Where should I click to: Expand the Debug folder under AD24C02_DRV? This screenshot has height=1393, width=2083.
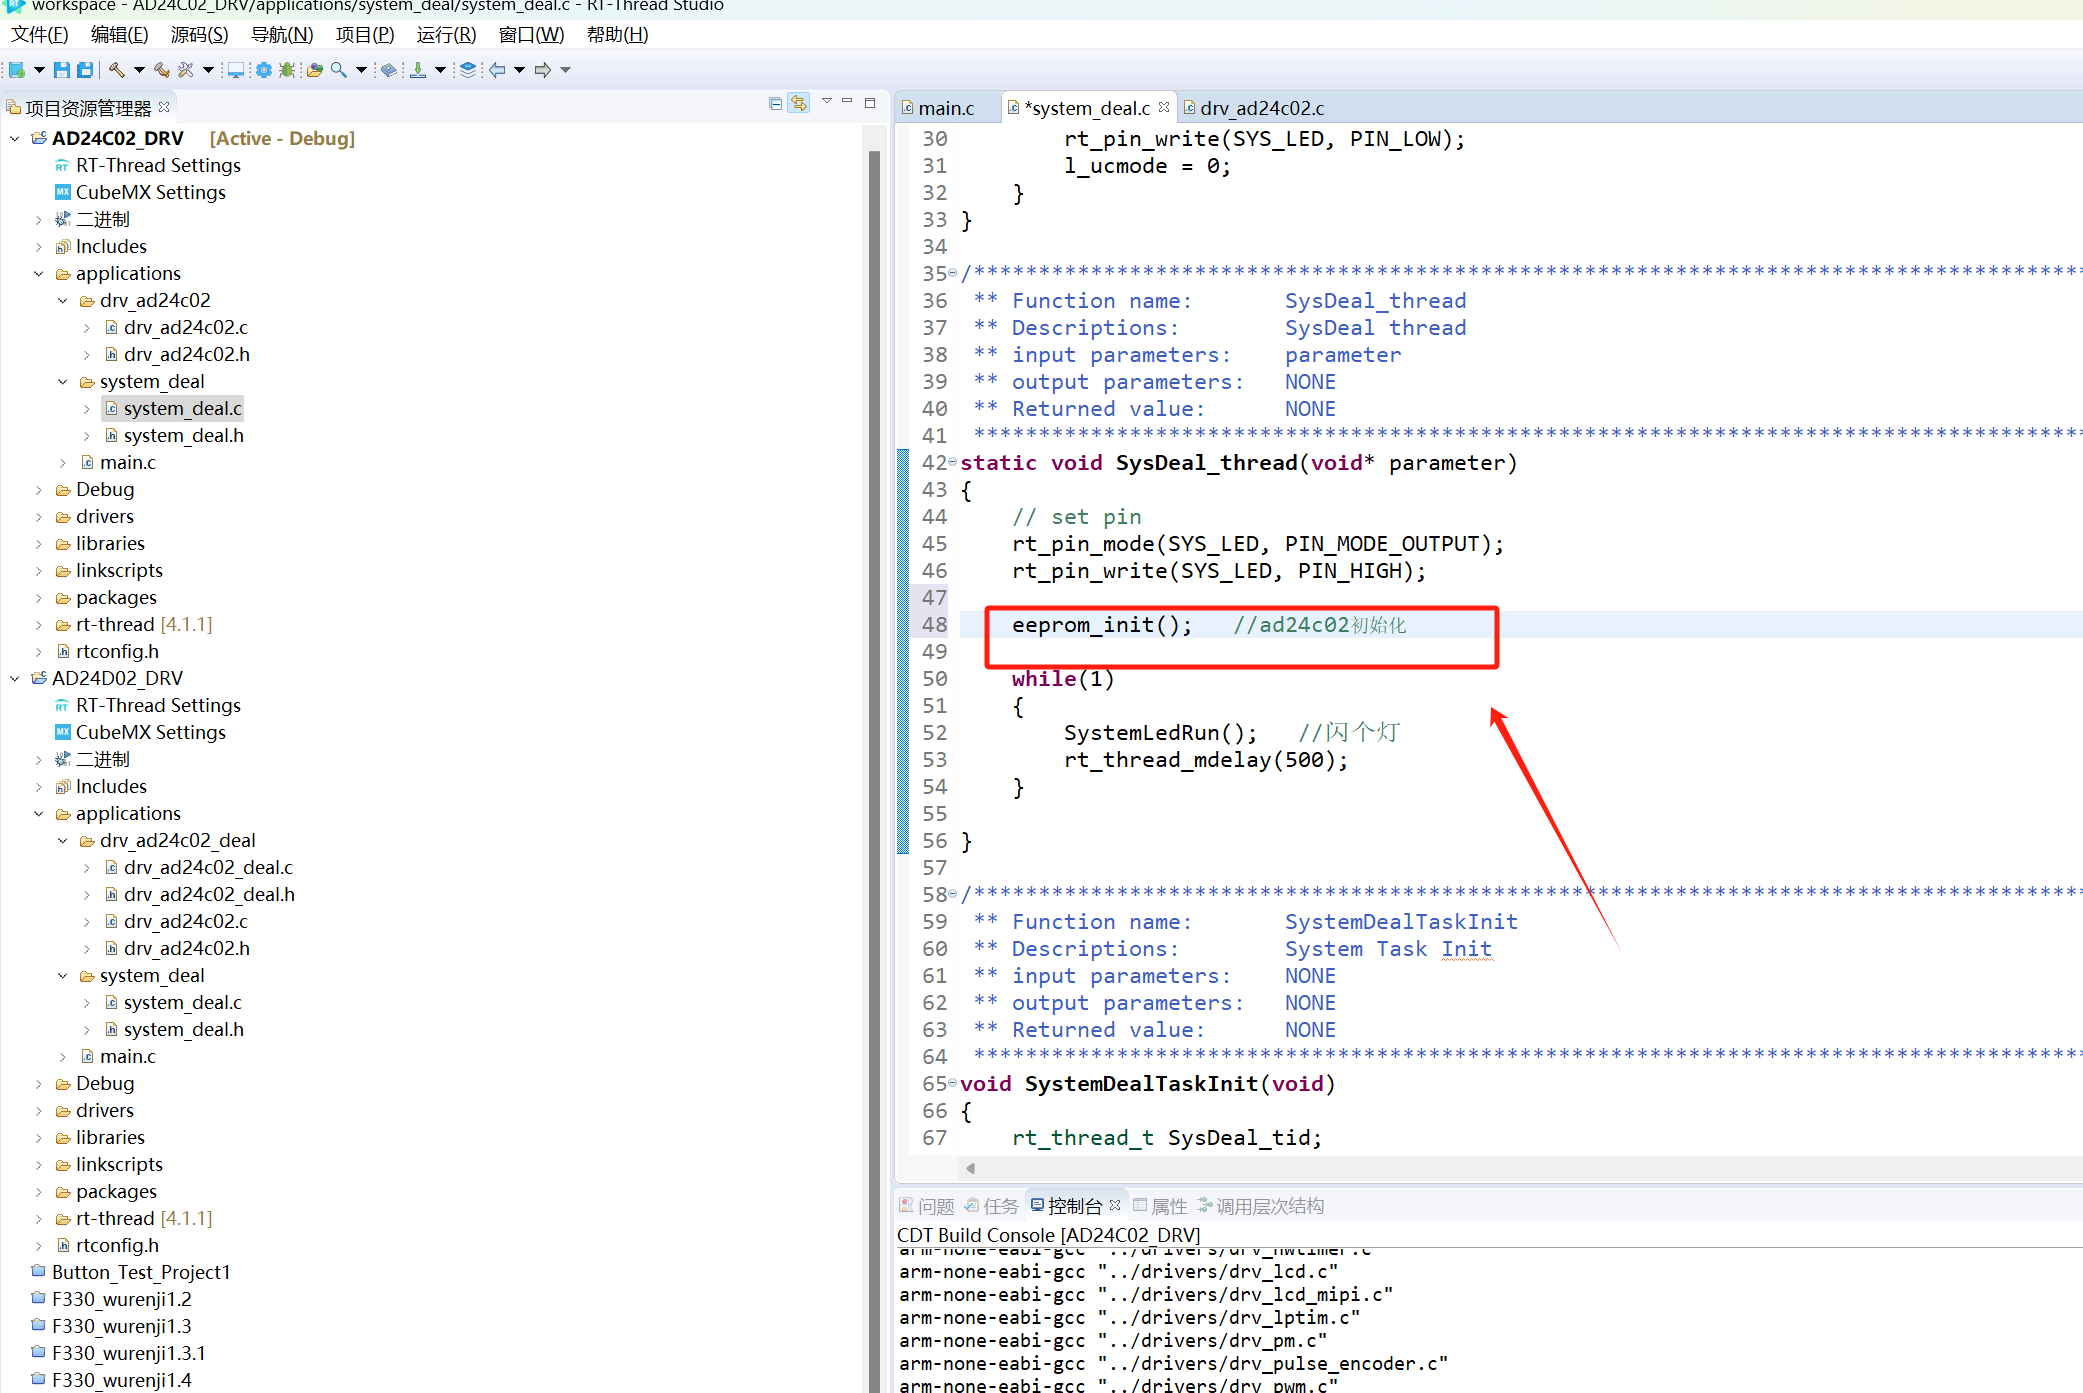pos(39,490)
